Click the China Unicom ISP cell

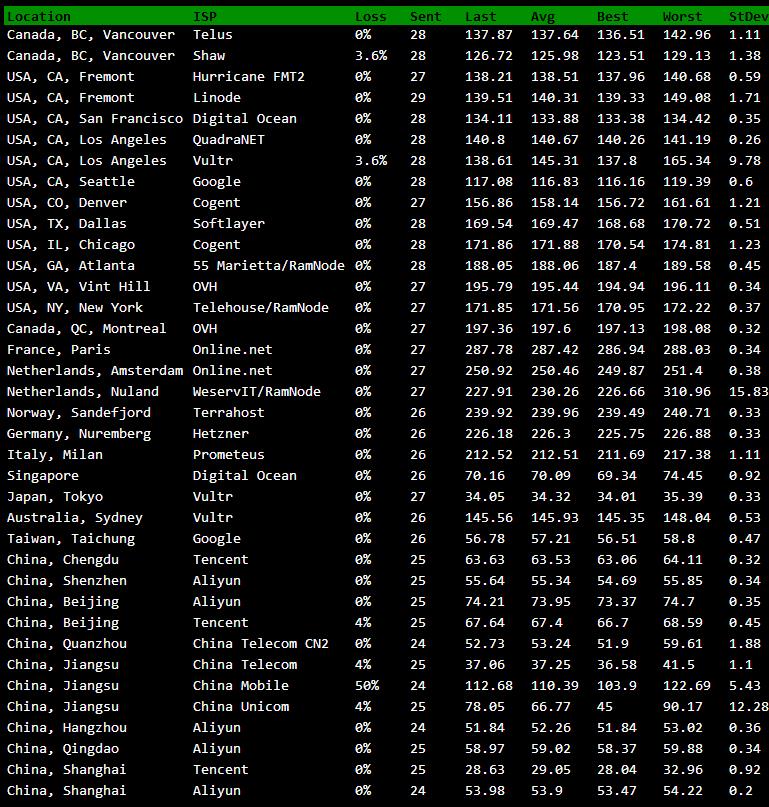[241, 707]
